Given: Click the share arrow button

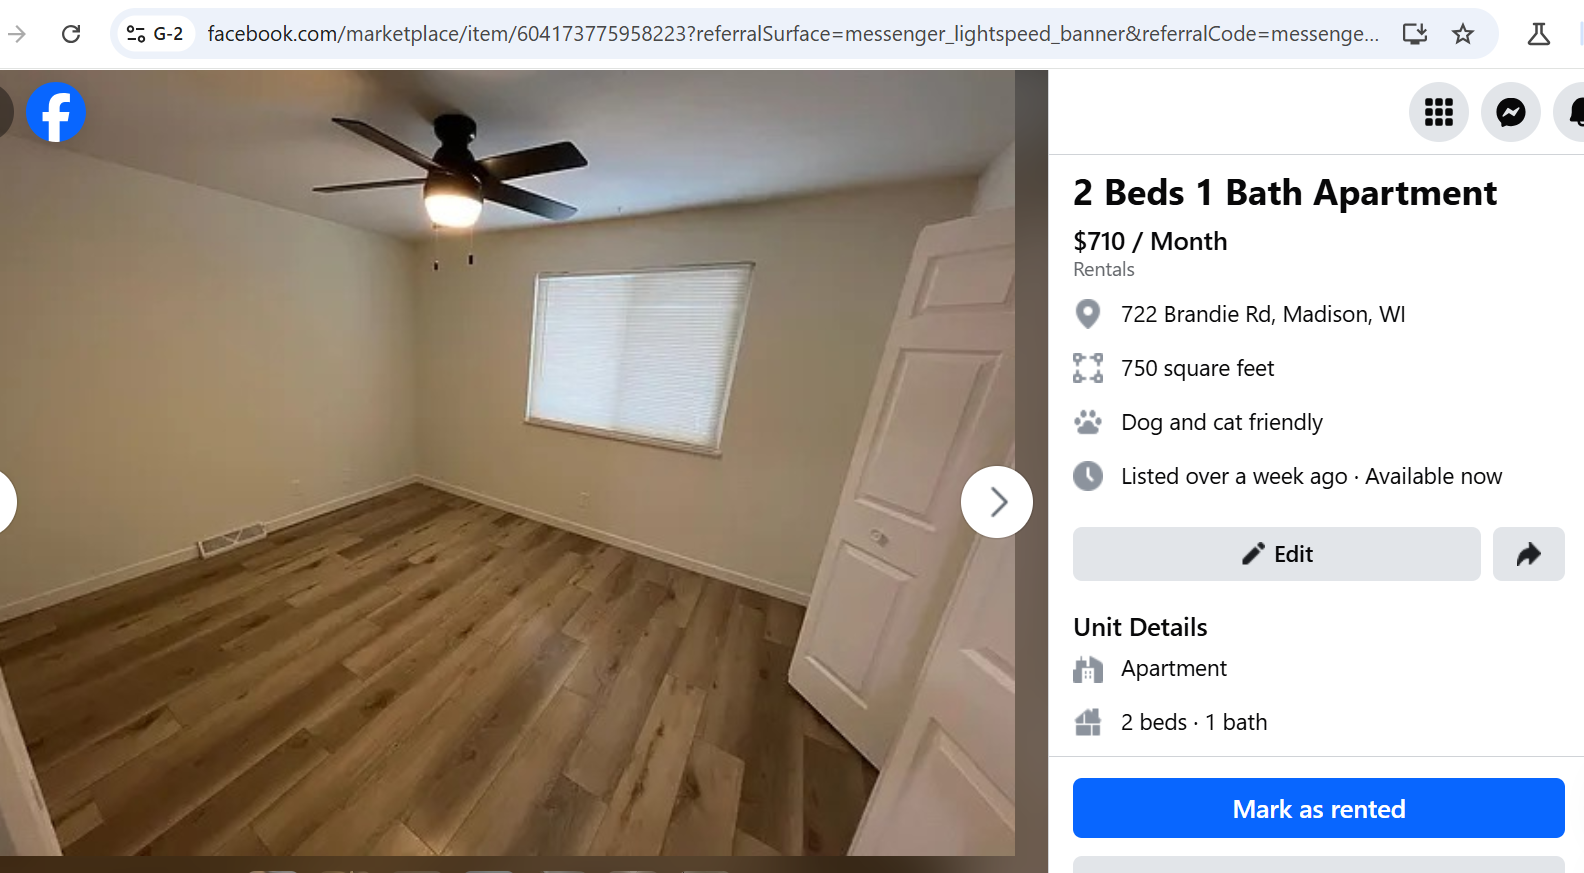Looking at the screenshot, I should point(1528,554).
